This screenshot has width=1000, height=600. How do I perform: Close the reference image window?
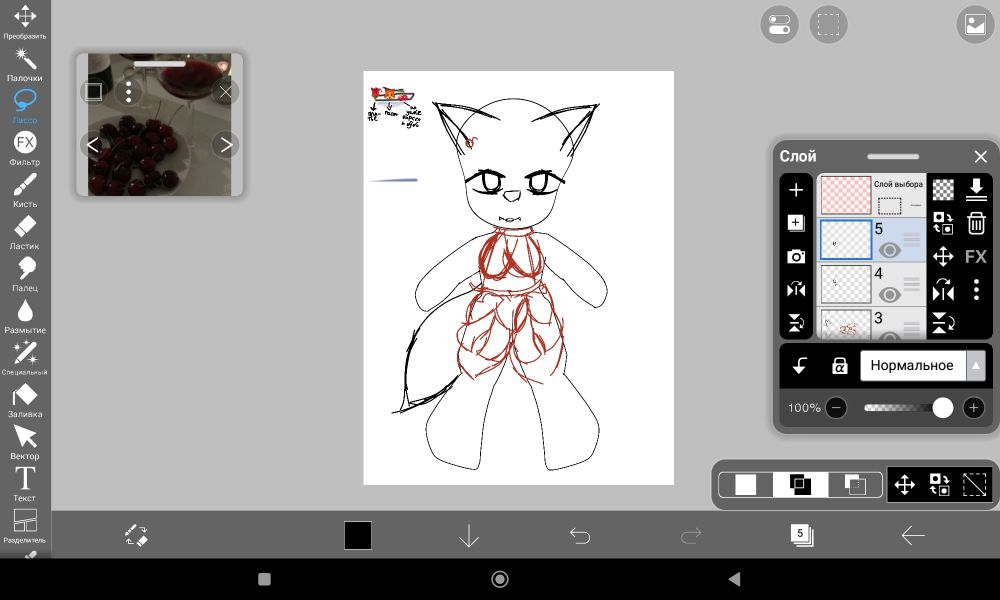[x=226, y=92]
